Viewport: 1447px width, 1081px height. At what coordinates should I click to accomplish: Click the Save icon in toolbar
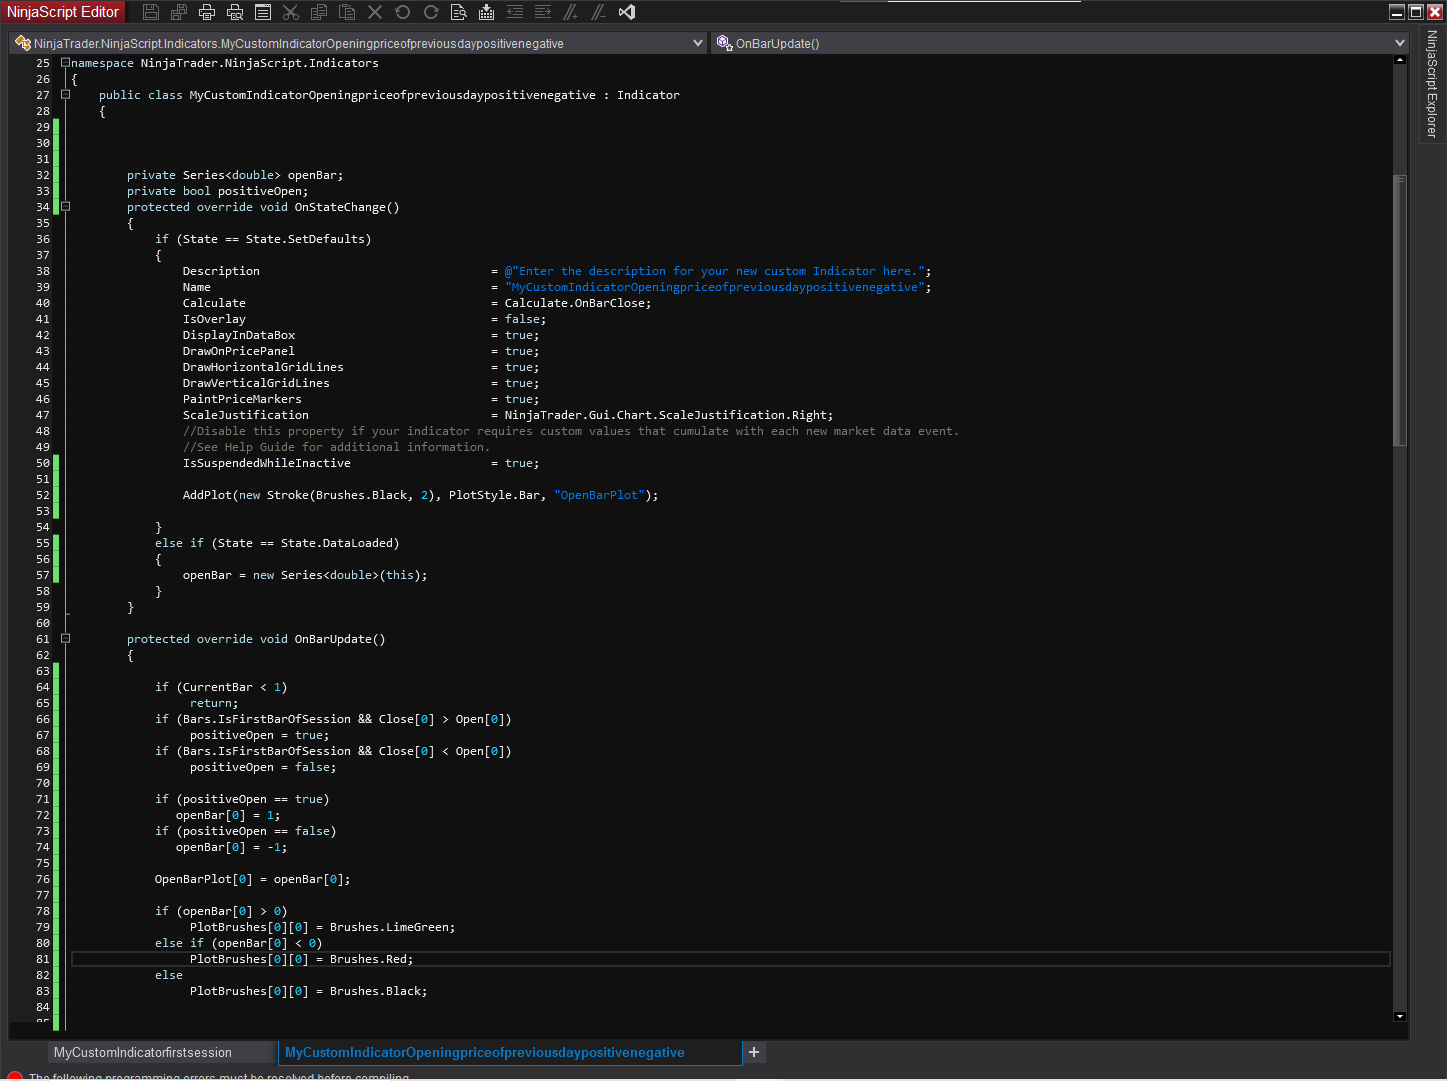click(151, 12)
